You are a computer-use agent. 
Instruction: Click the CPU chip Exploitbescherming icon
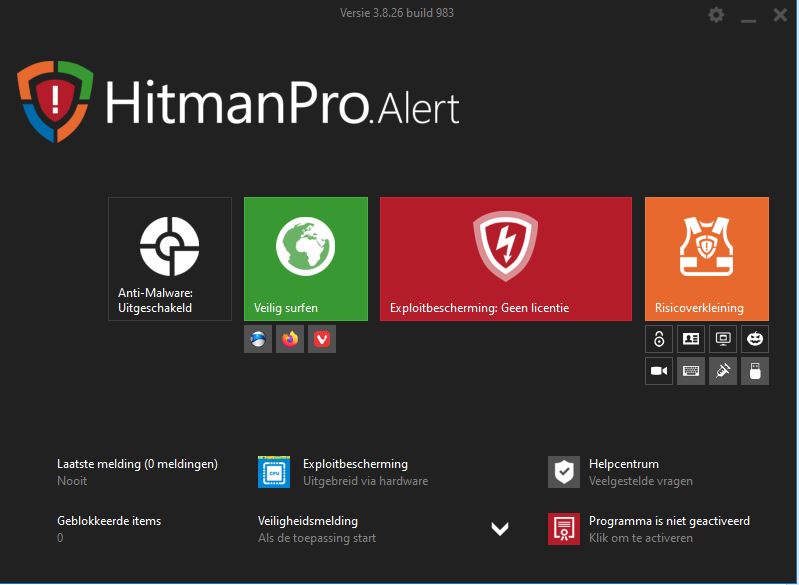pos(274,472)
